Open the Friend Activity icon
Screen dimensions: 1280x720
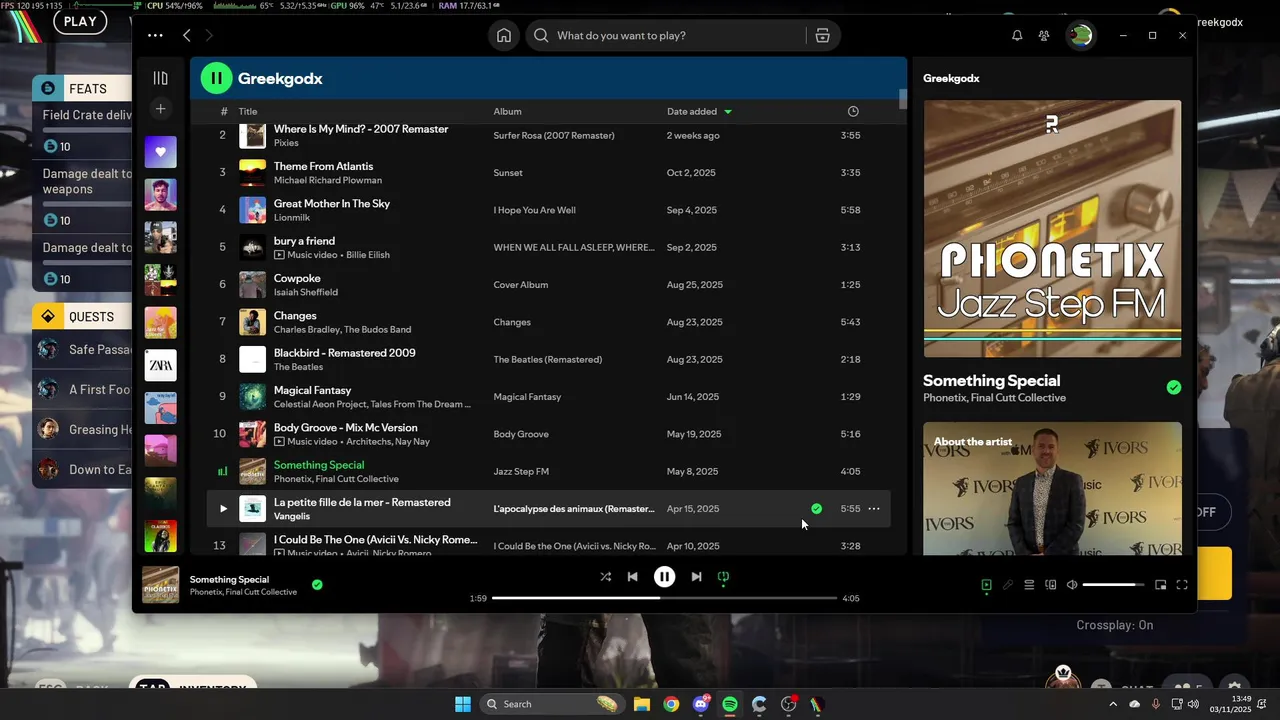coord(1044,35)
